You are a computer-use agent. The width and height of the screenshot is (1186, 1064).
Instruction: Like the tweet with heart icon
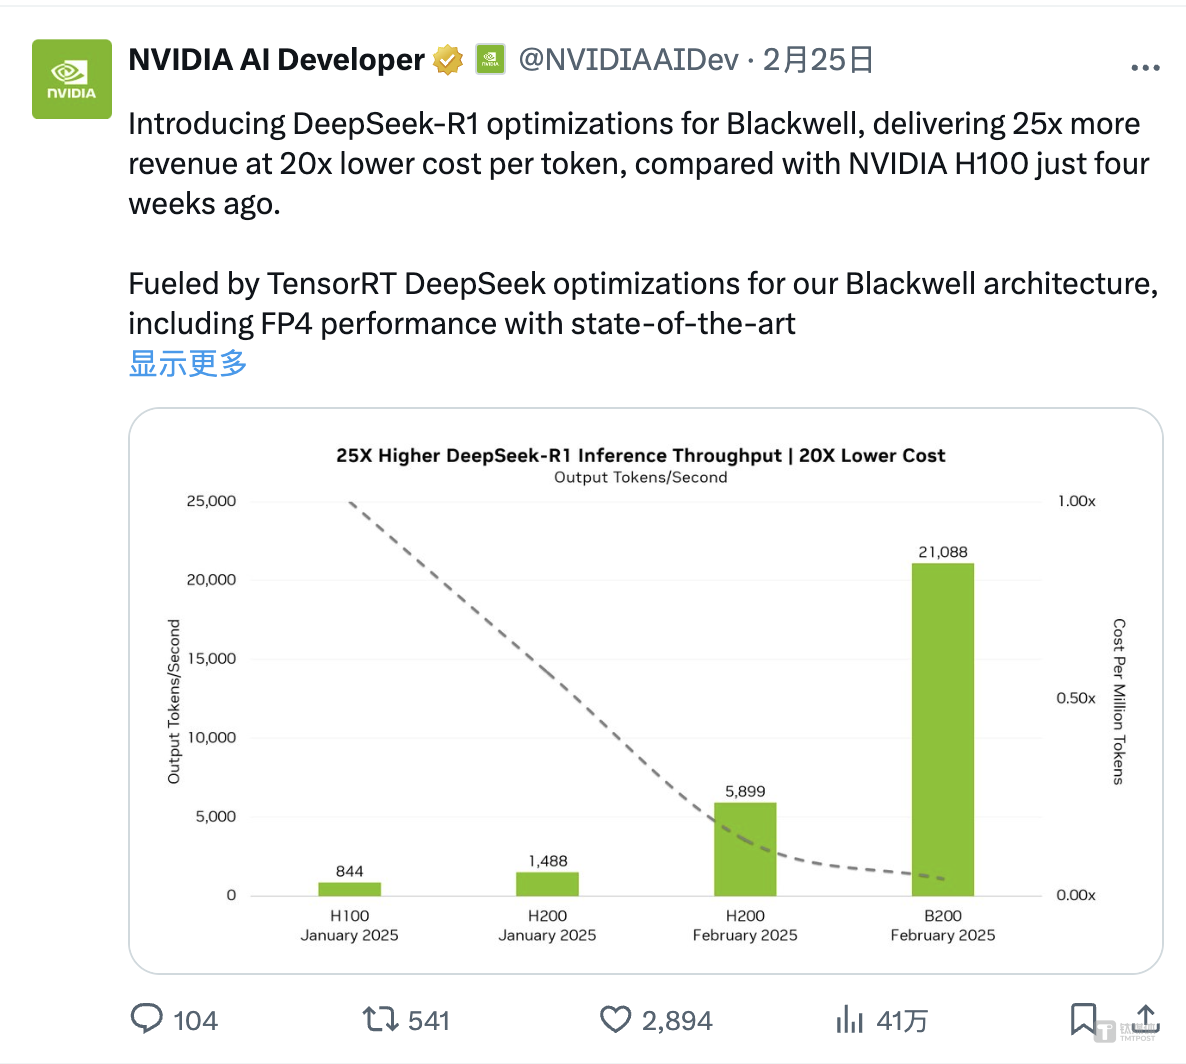point(615,1019)
